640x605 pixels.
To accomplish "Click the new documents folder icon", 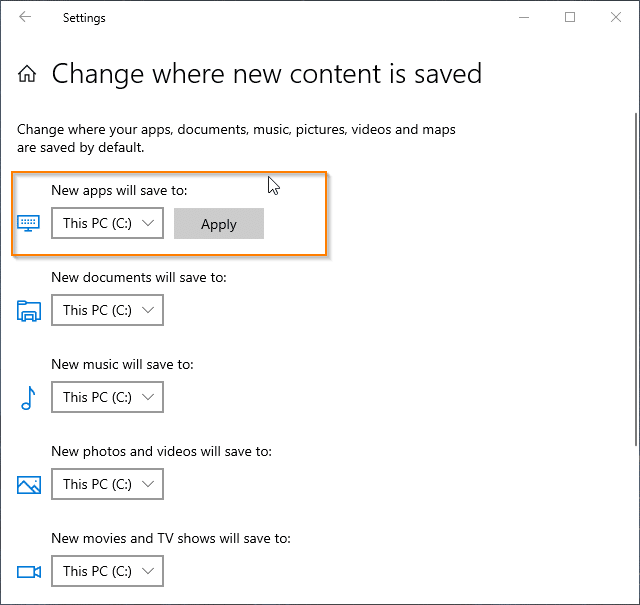I will (x=29, y=311).
